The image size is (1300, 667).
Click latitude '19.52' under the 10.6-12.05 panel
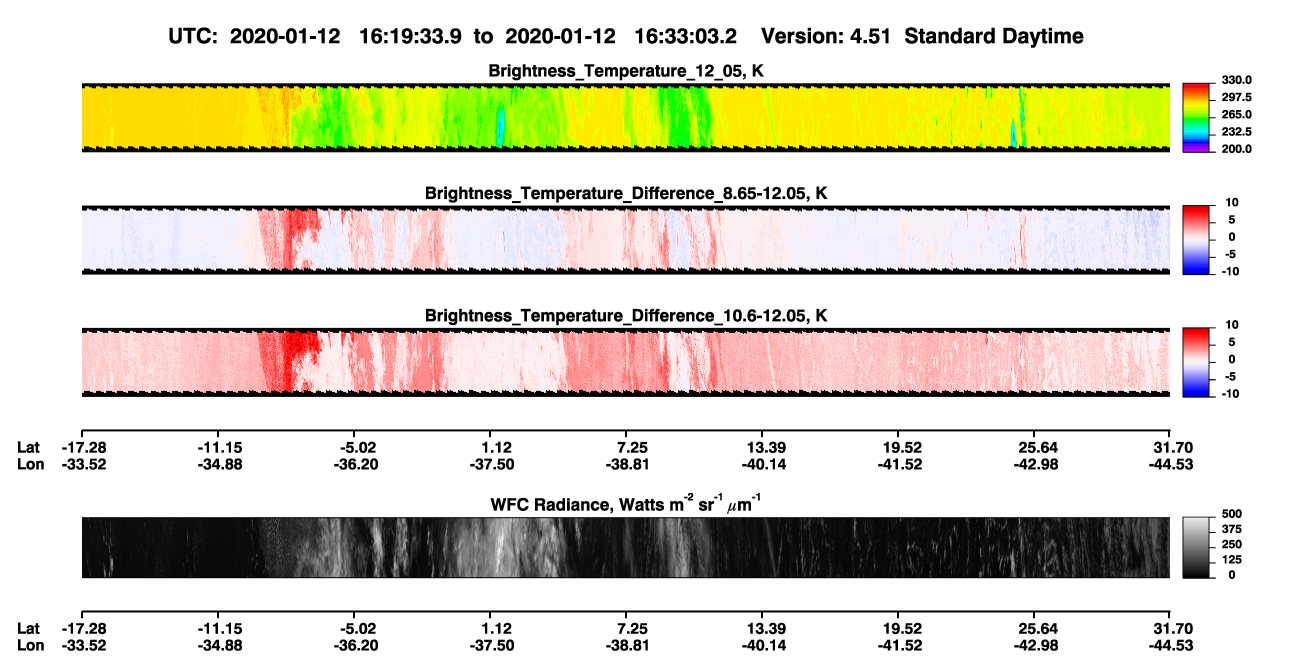click(x=902, y=447)
